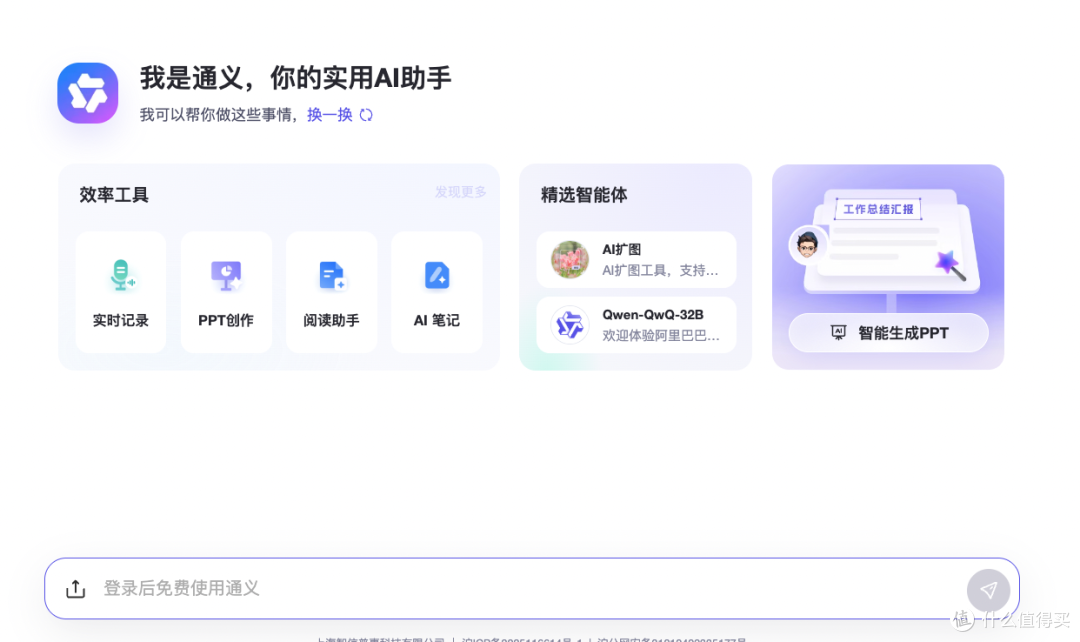Screen dimensions: 1080x642
Task: Open the 实时记录 microphone tool
Action: coord(121,275)
